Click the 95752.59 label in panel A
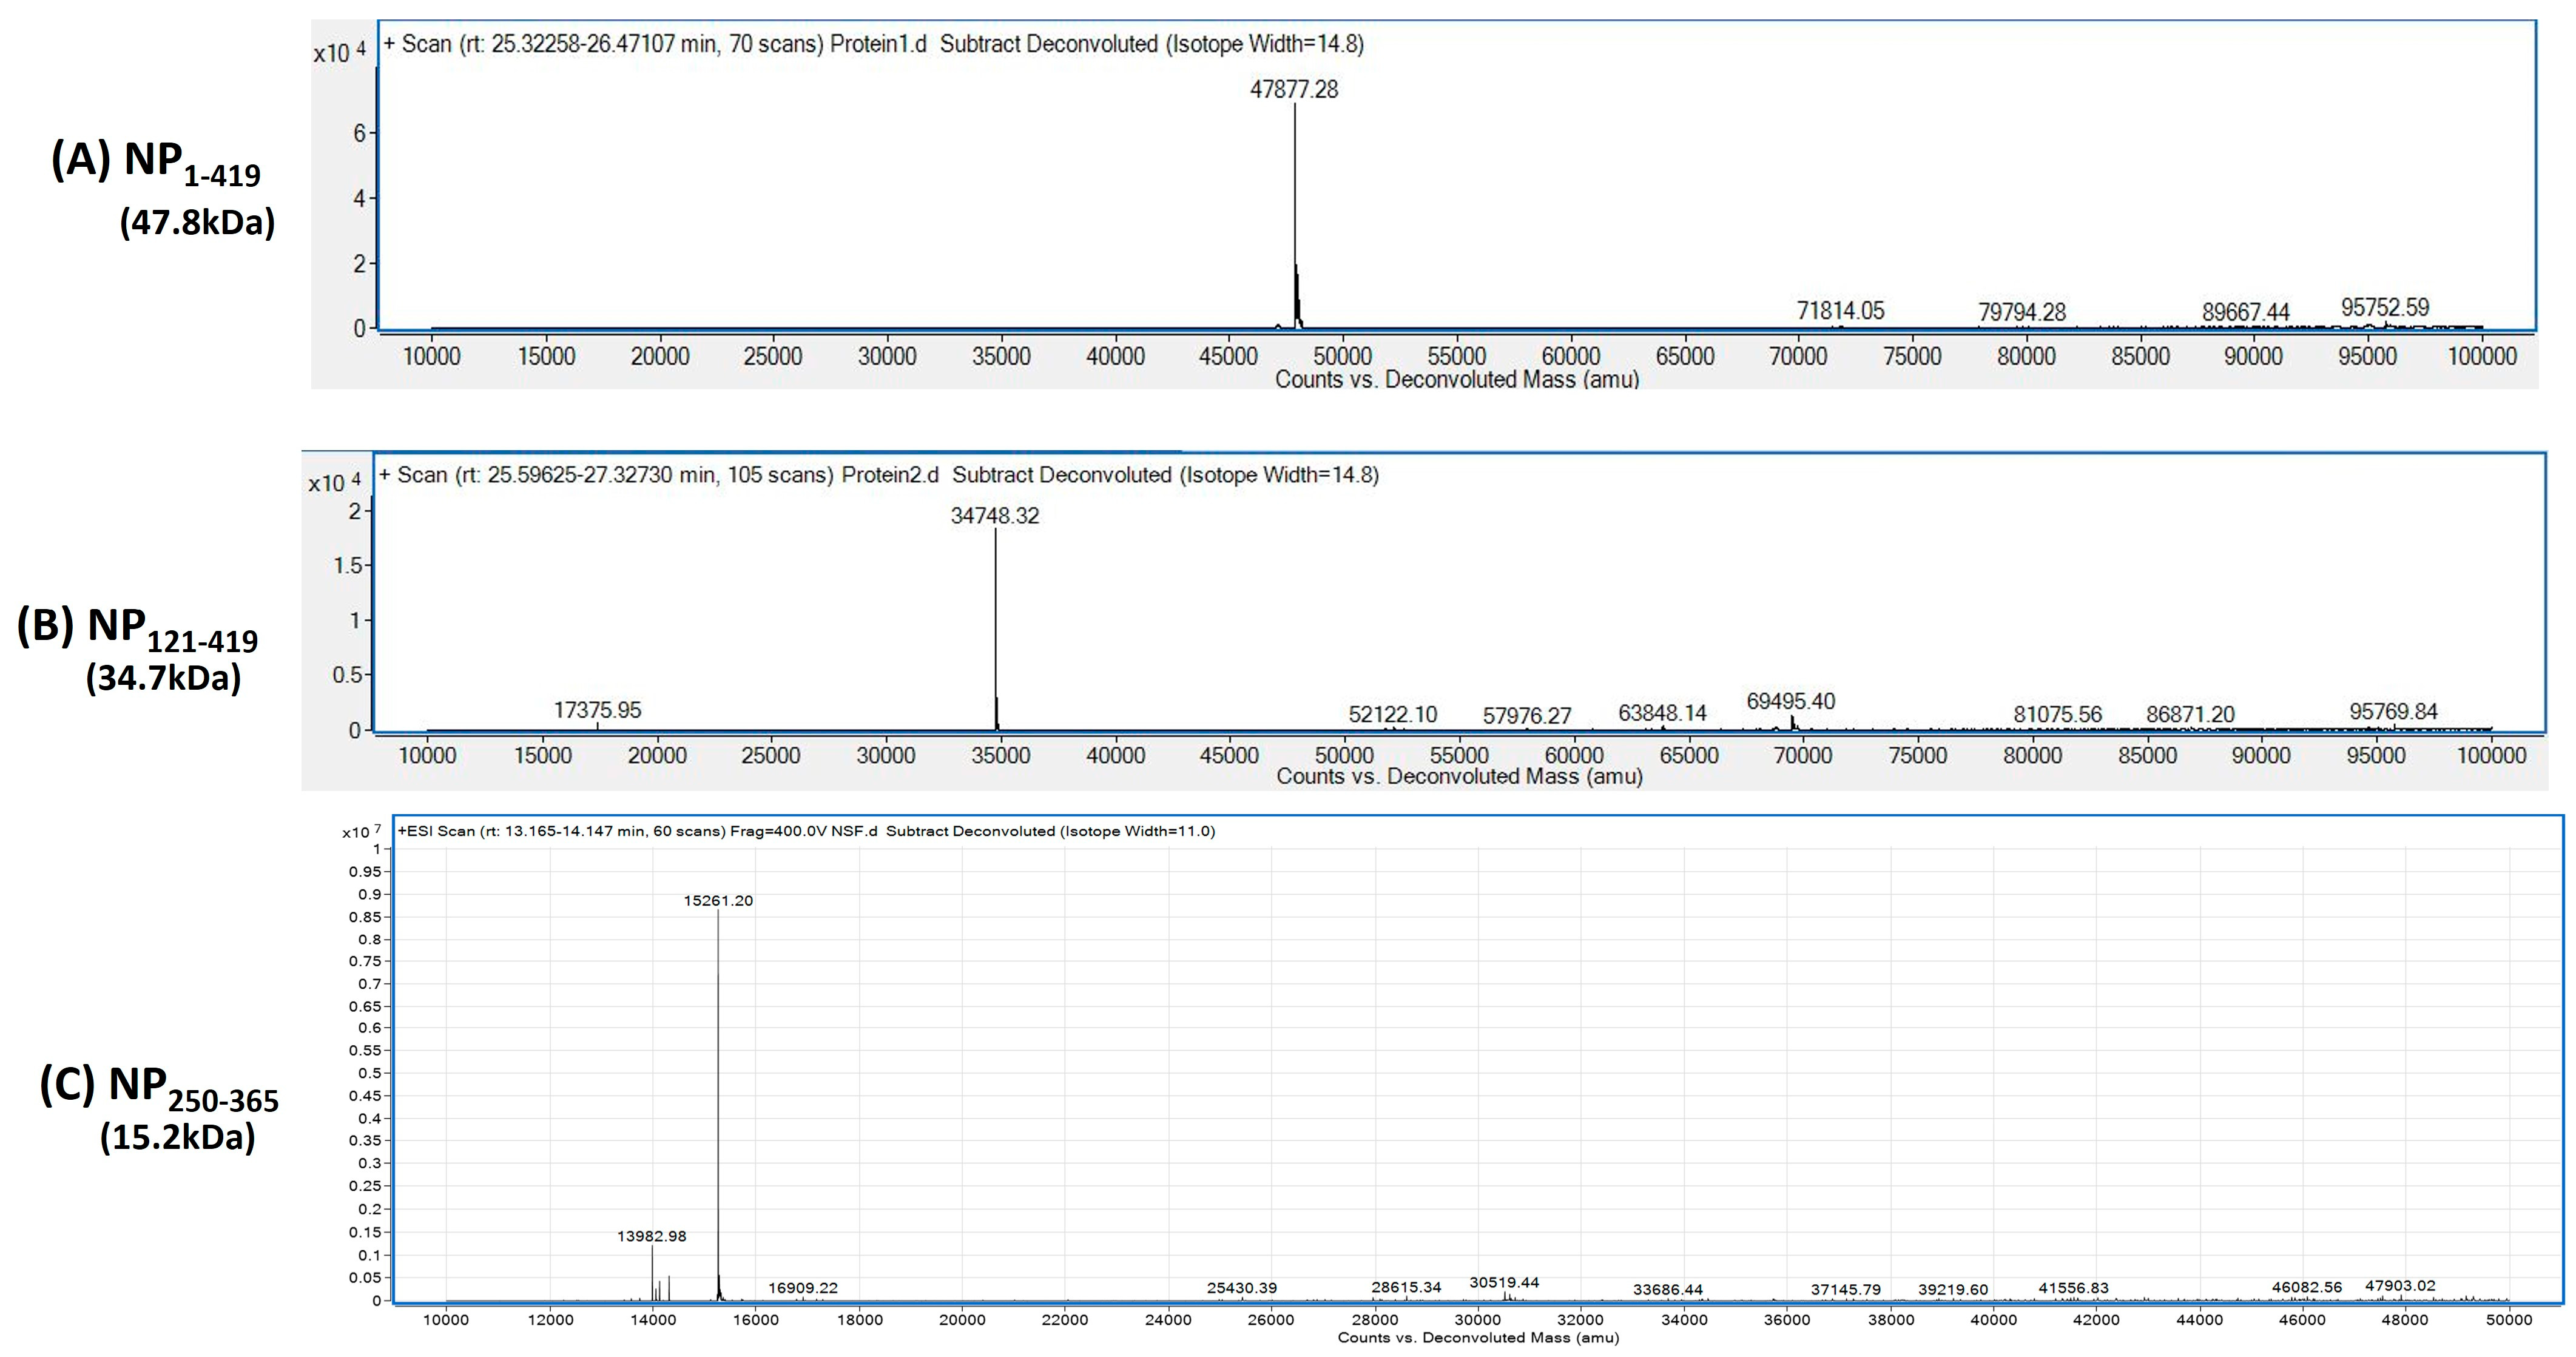 click(x=2384, y=307)
